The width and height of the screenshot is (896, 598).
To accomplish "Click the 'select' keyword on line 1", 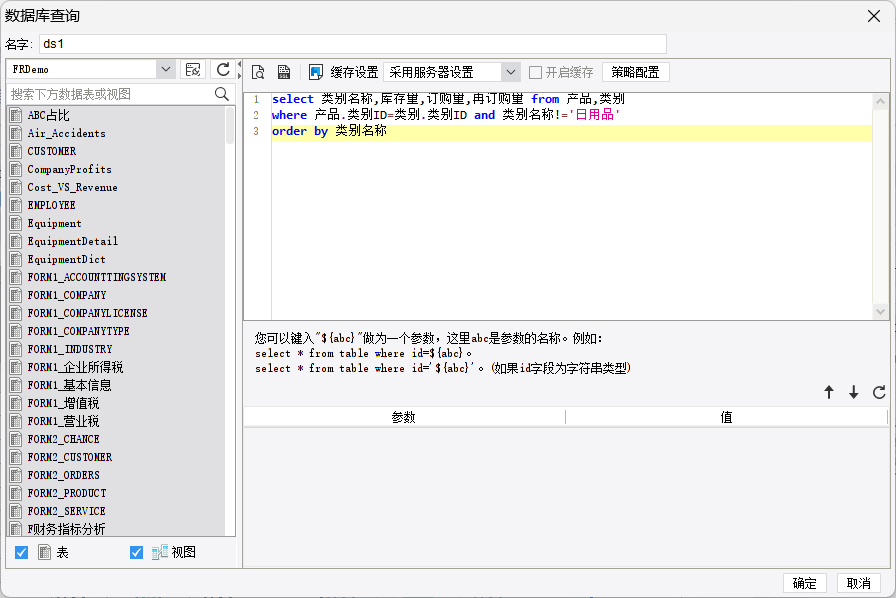I will [x=293, y=99].
